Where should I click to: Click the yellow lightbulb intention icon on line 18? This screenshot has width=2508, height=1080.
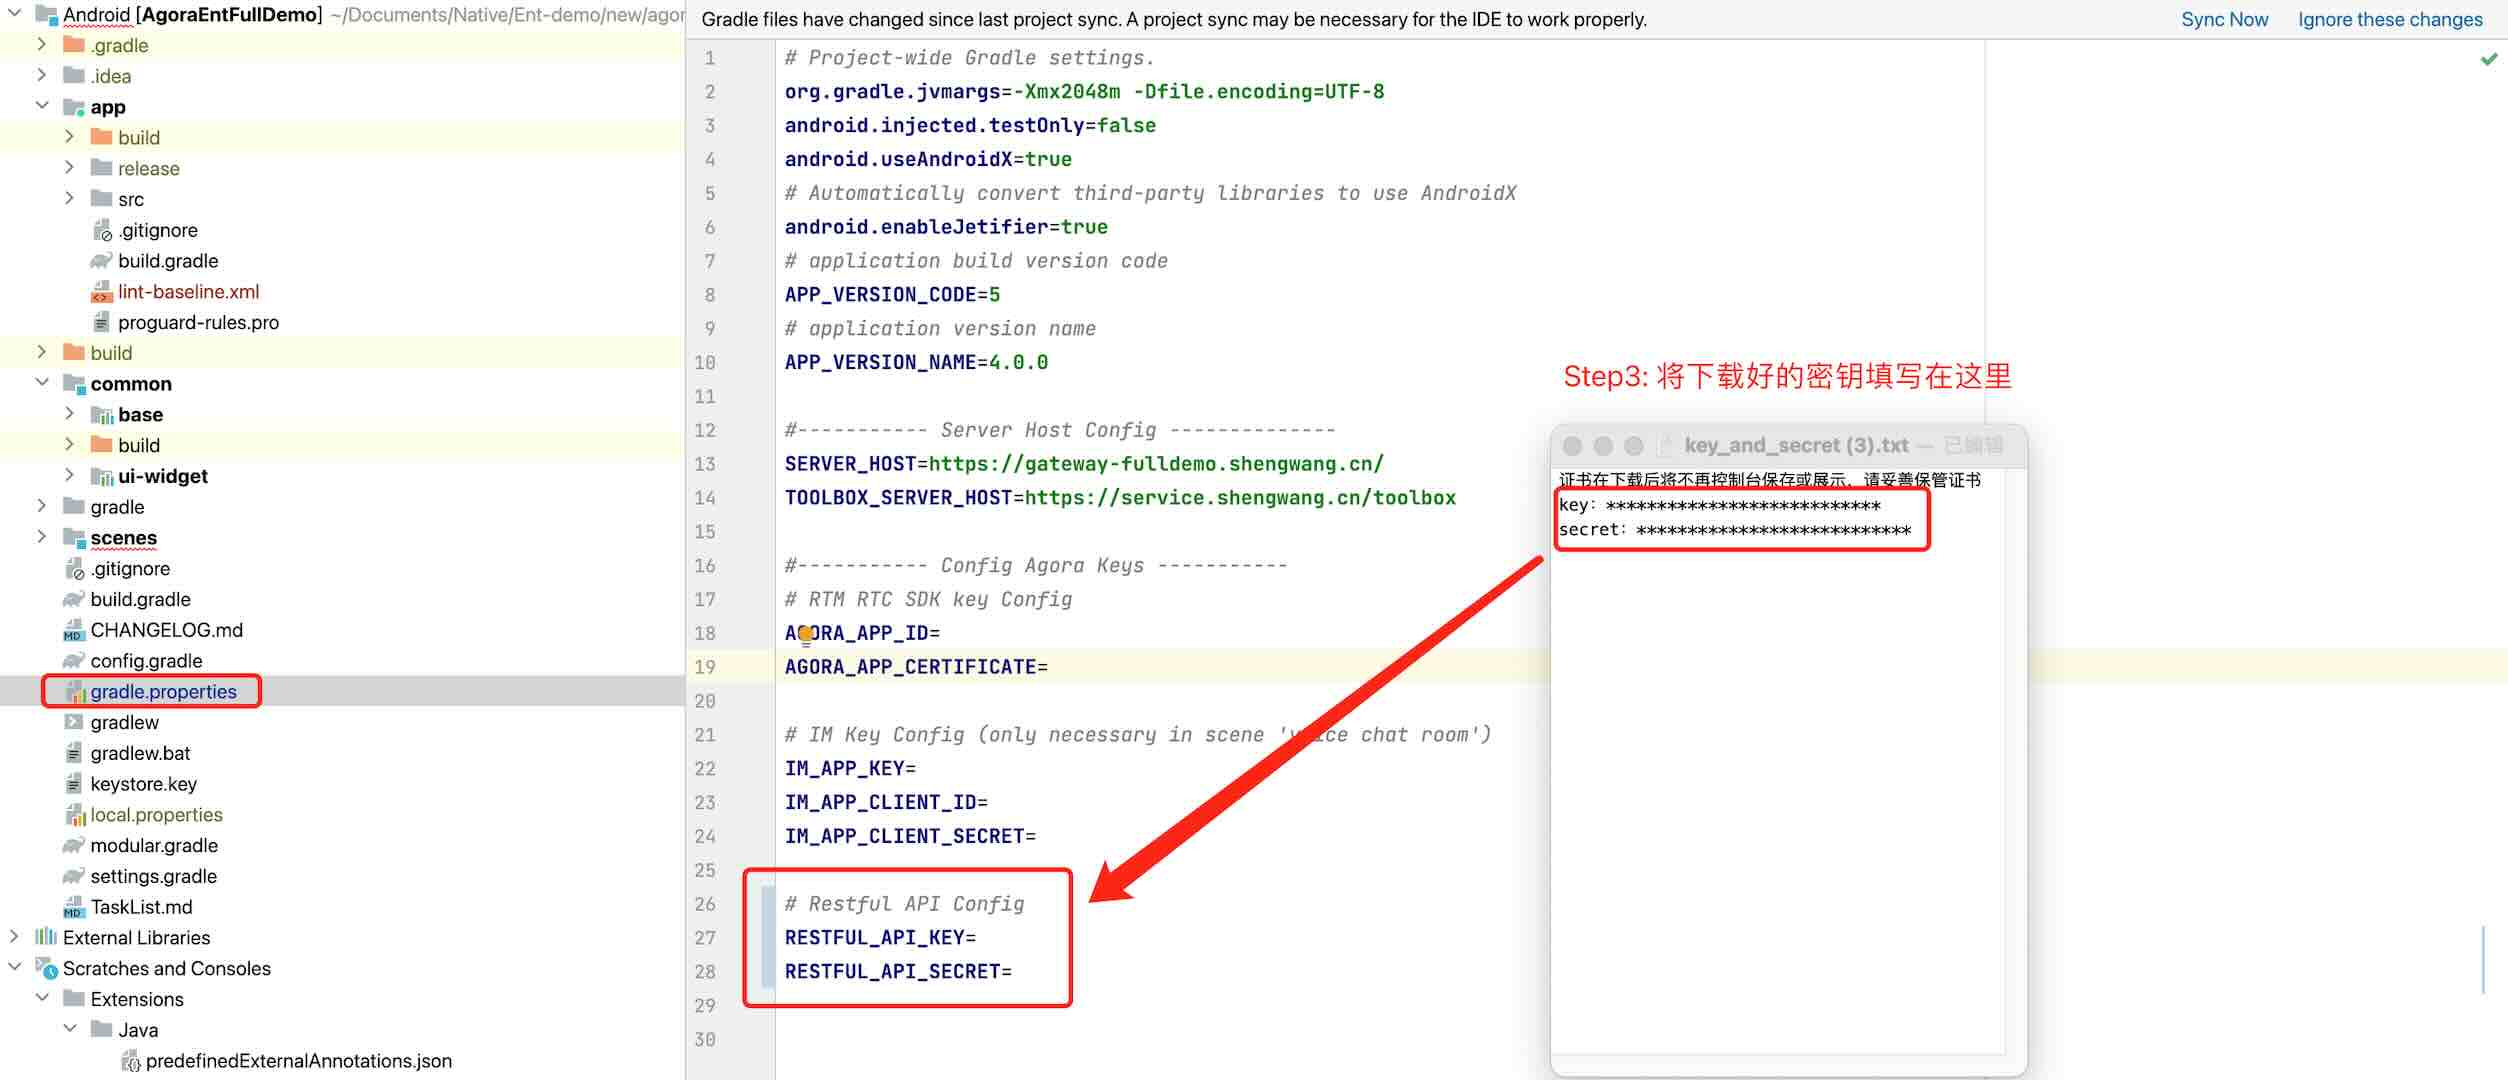point(806,634)
